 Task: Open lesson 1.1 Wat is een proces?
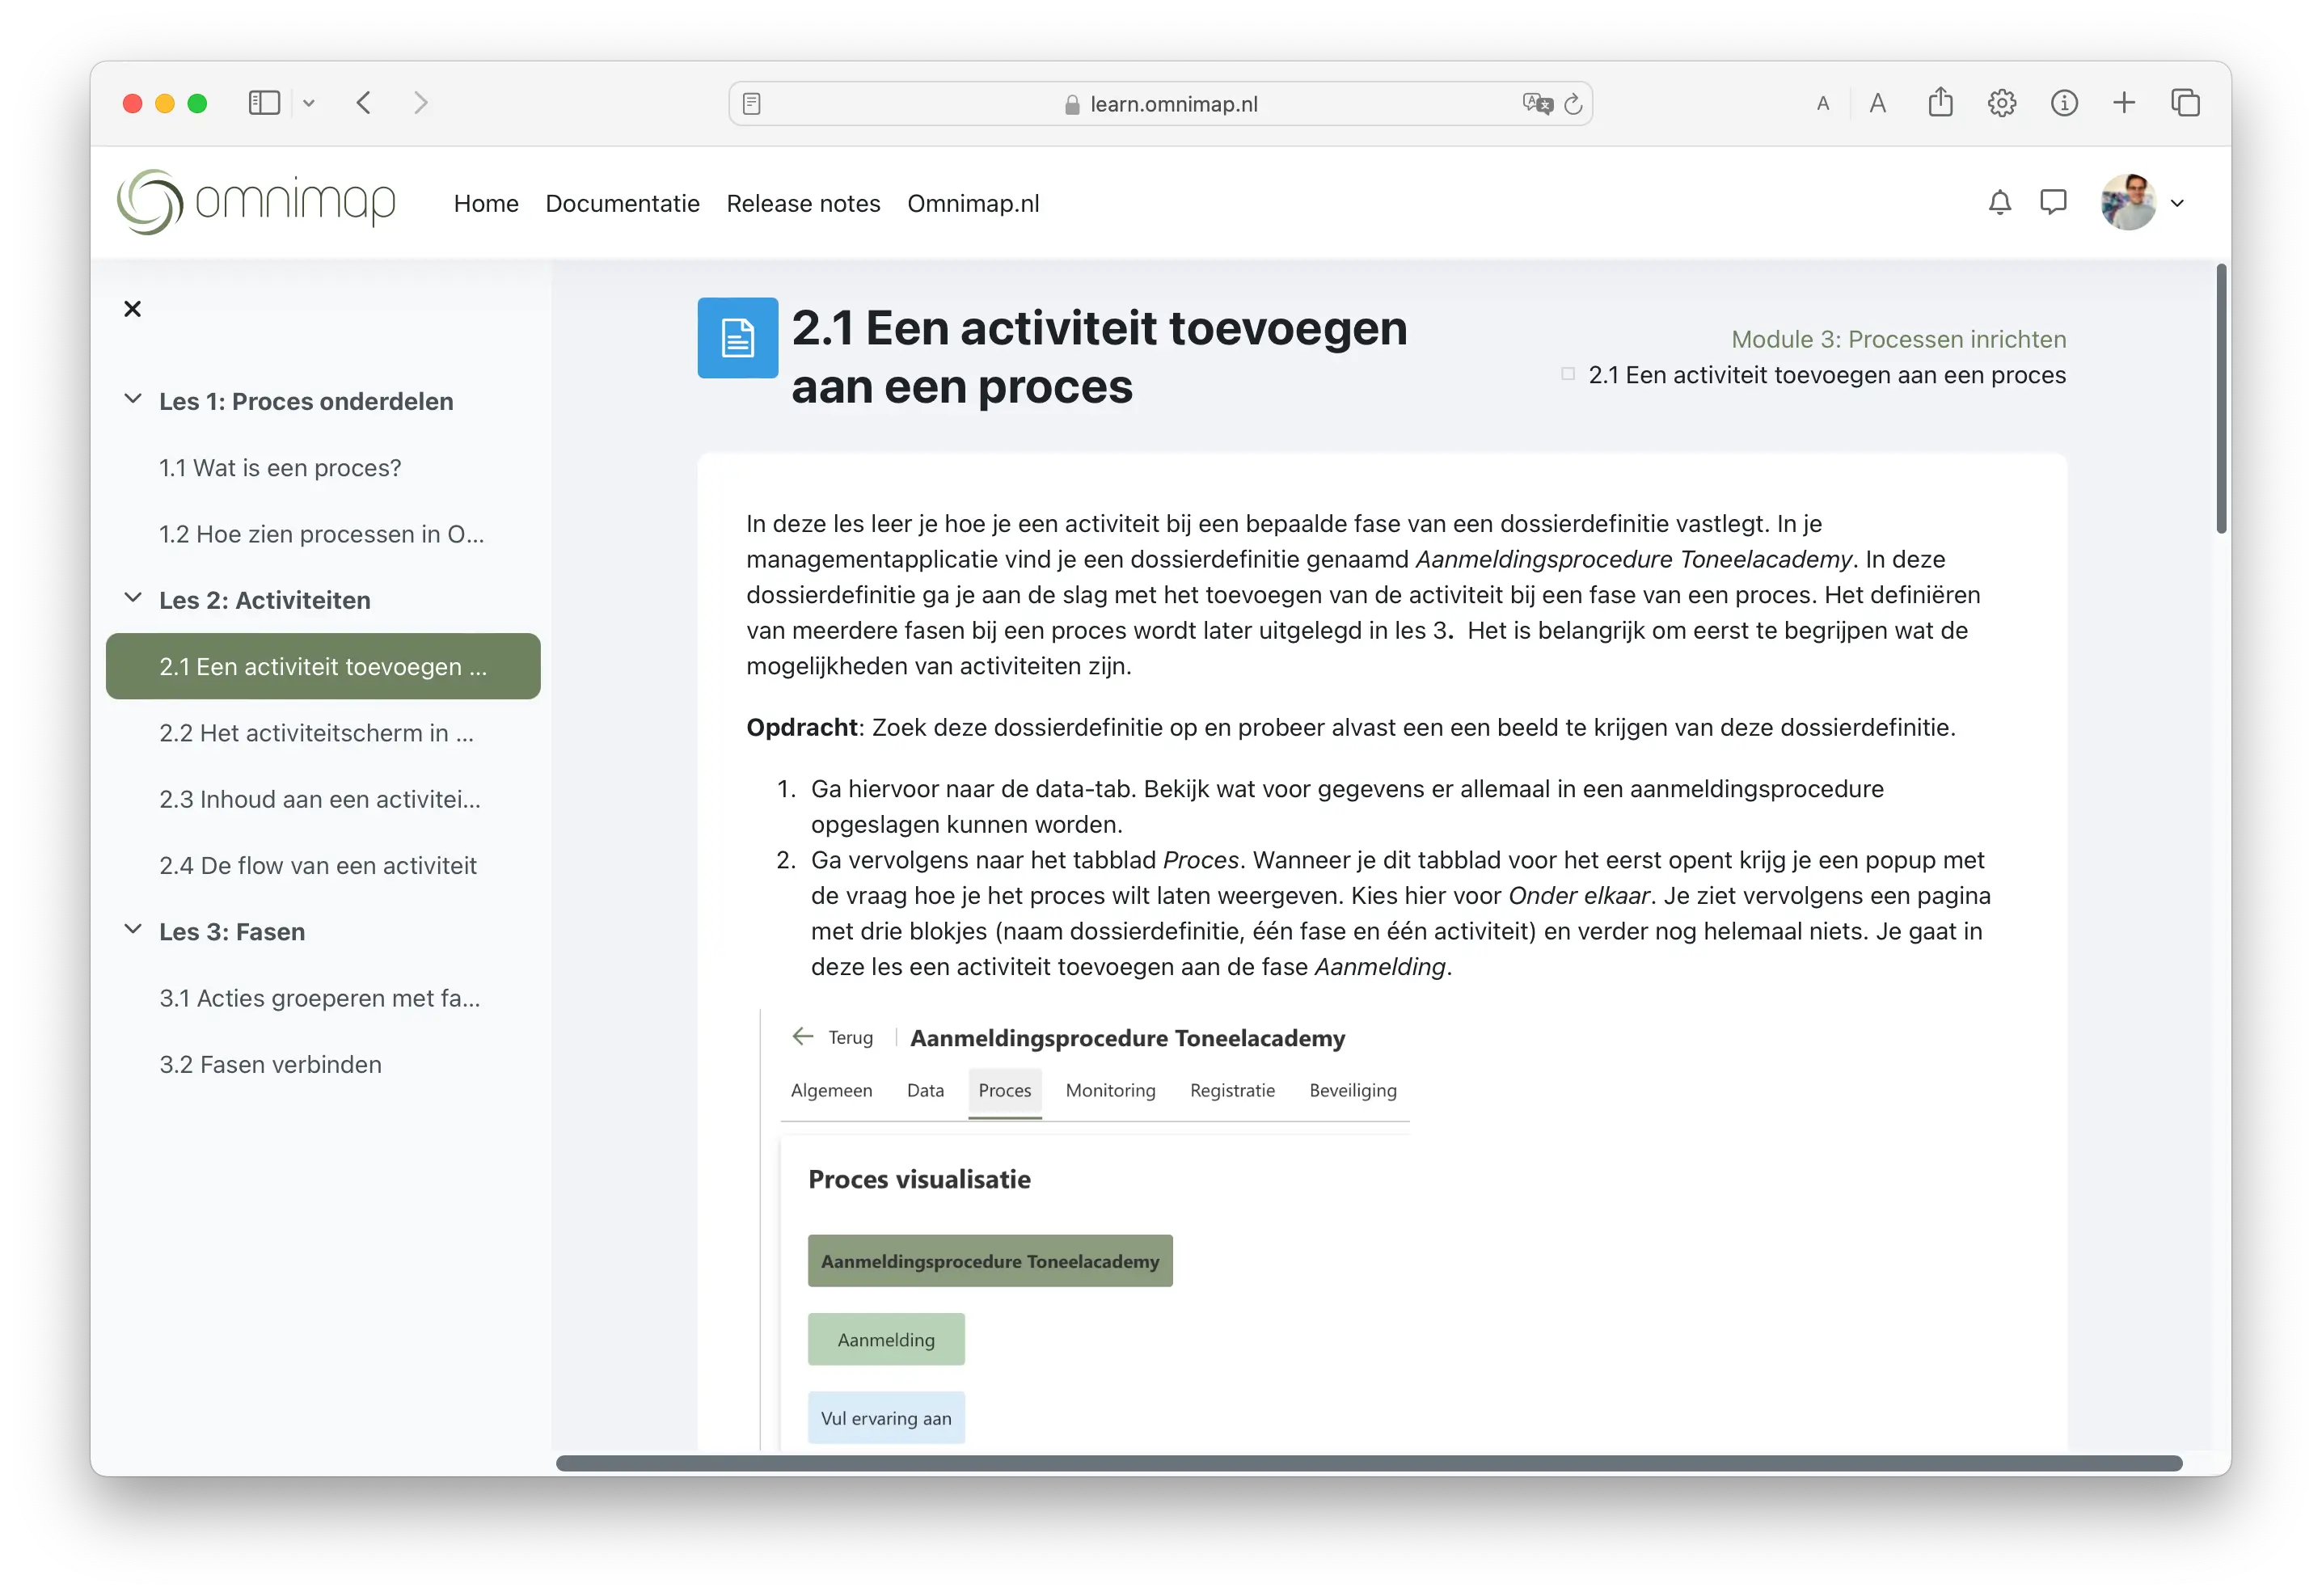coord(280,468)
